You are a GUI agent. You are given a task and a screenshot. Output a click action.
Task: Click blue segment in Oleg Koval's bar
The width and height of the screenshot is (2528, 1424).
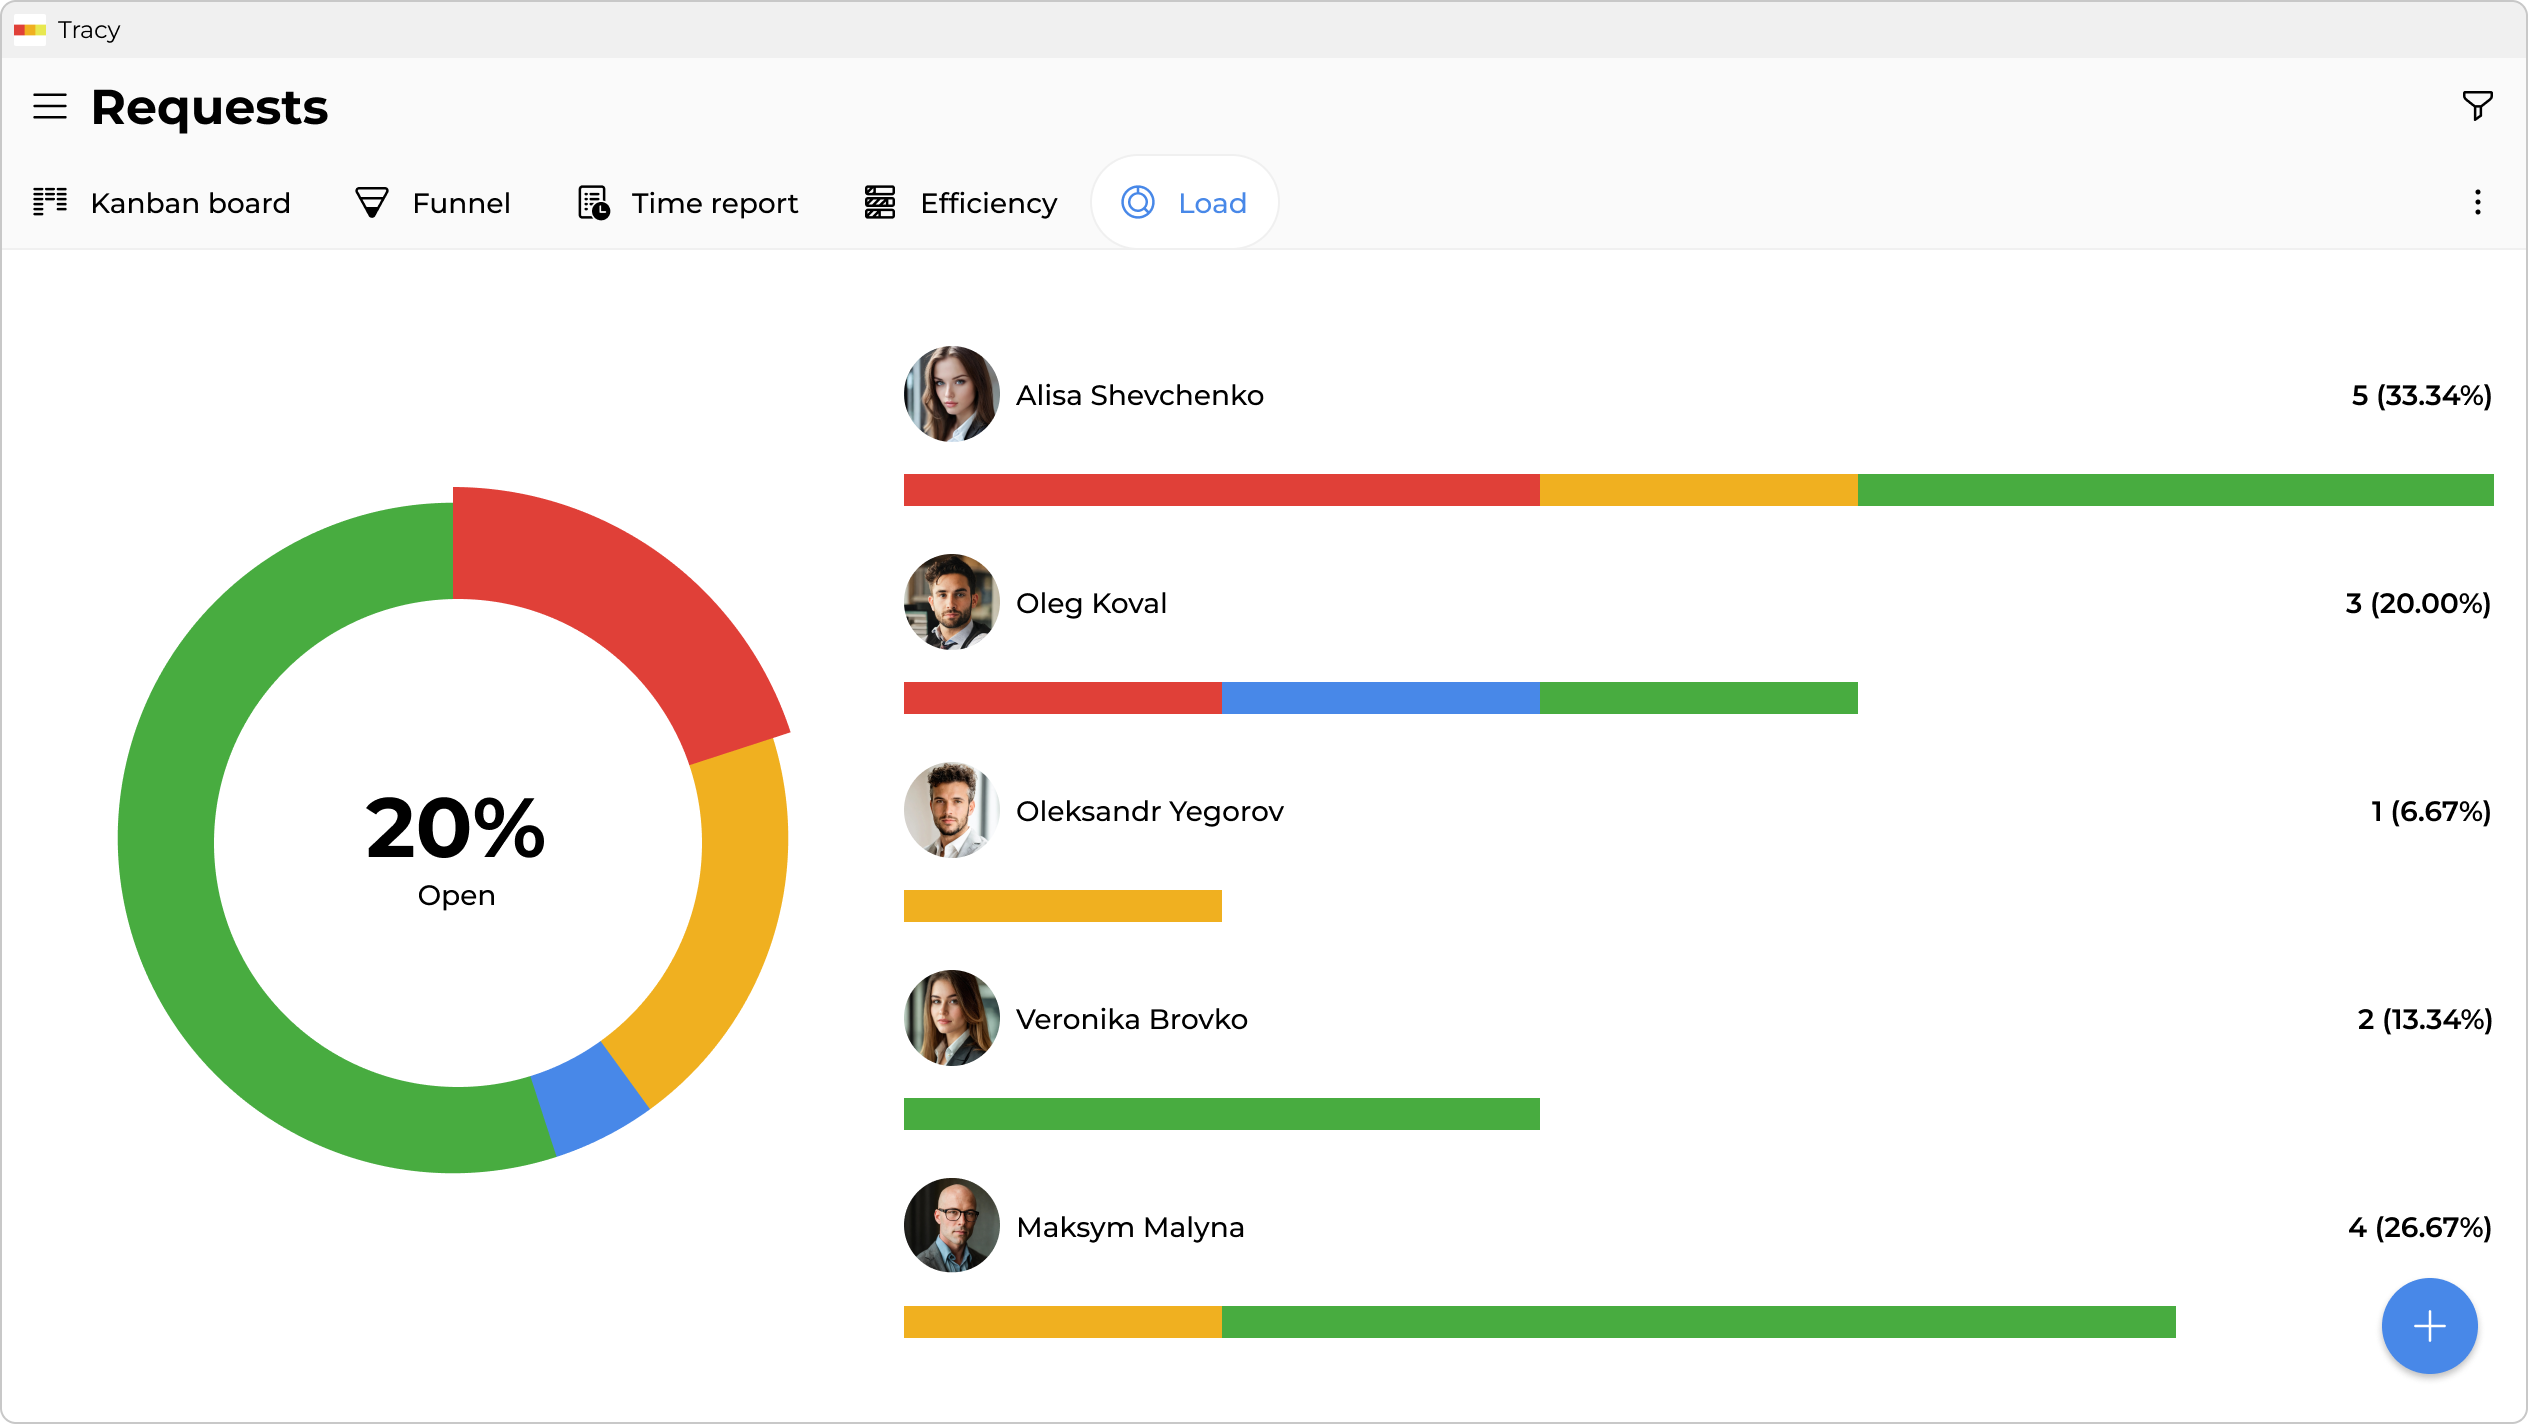pyautogui.click(x=1380, y=698)
